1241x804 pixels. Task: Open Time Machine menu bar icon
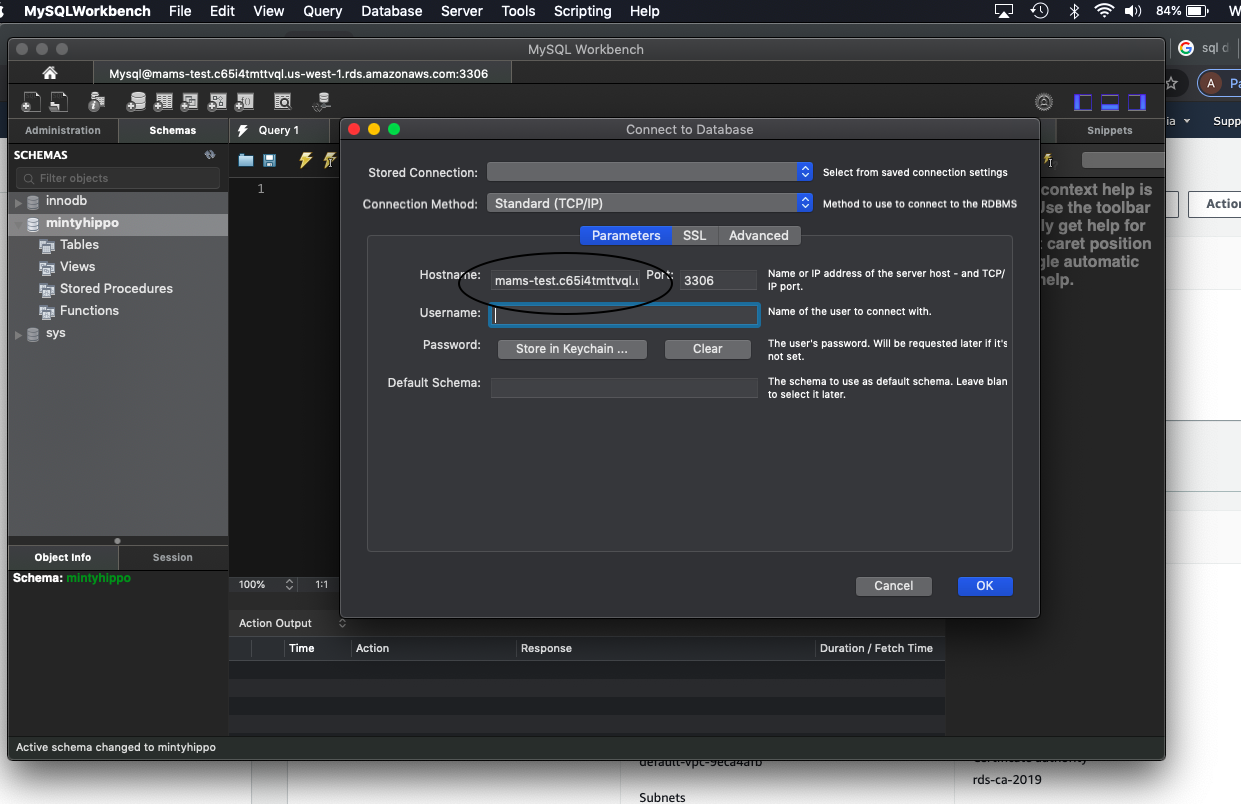pos(1040,11)
